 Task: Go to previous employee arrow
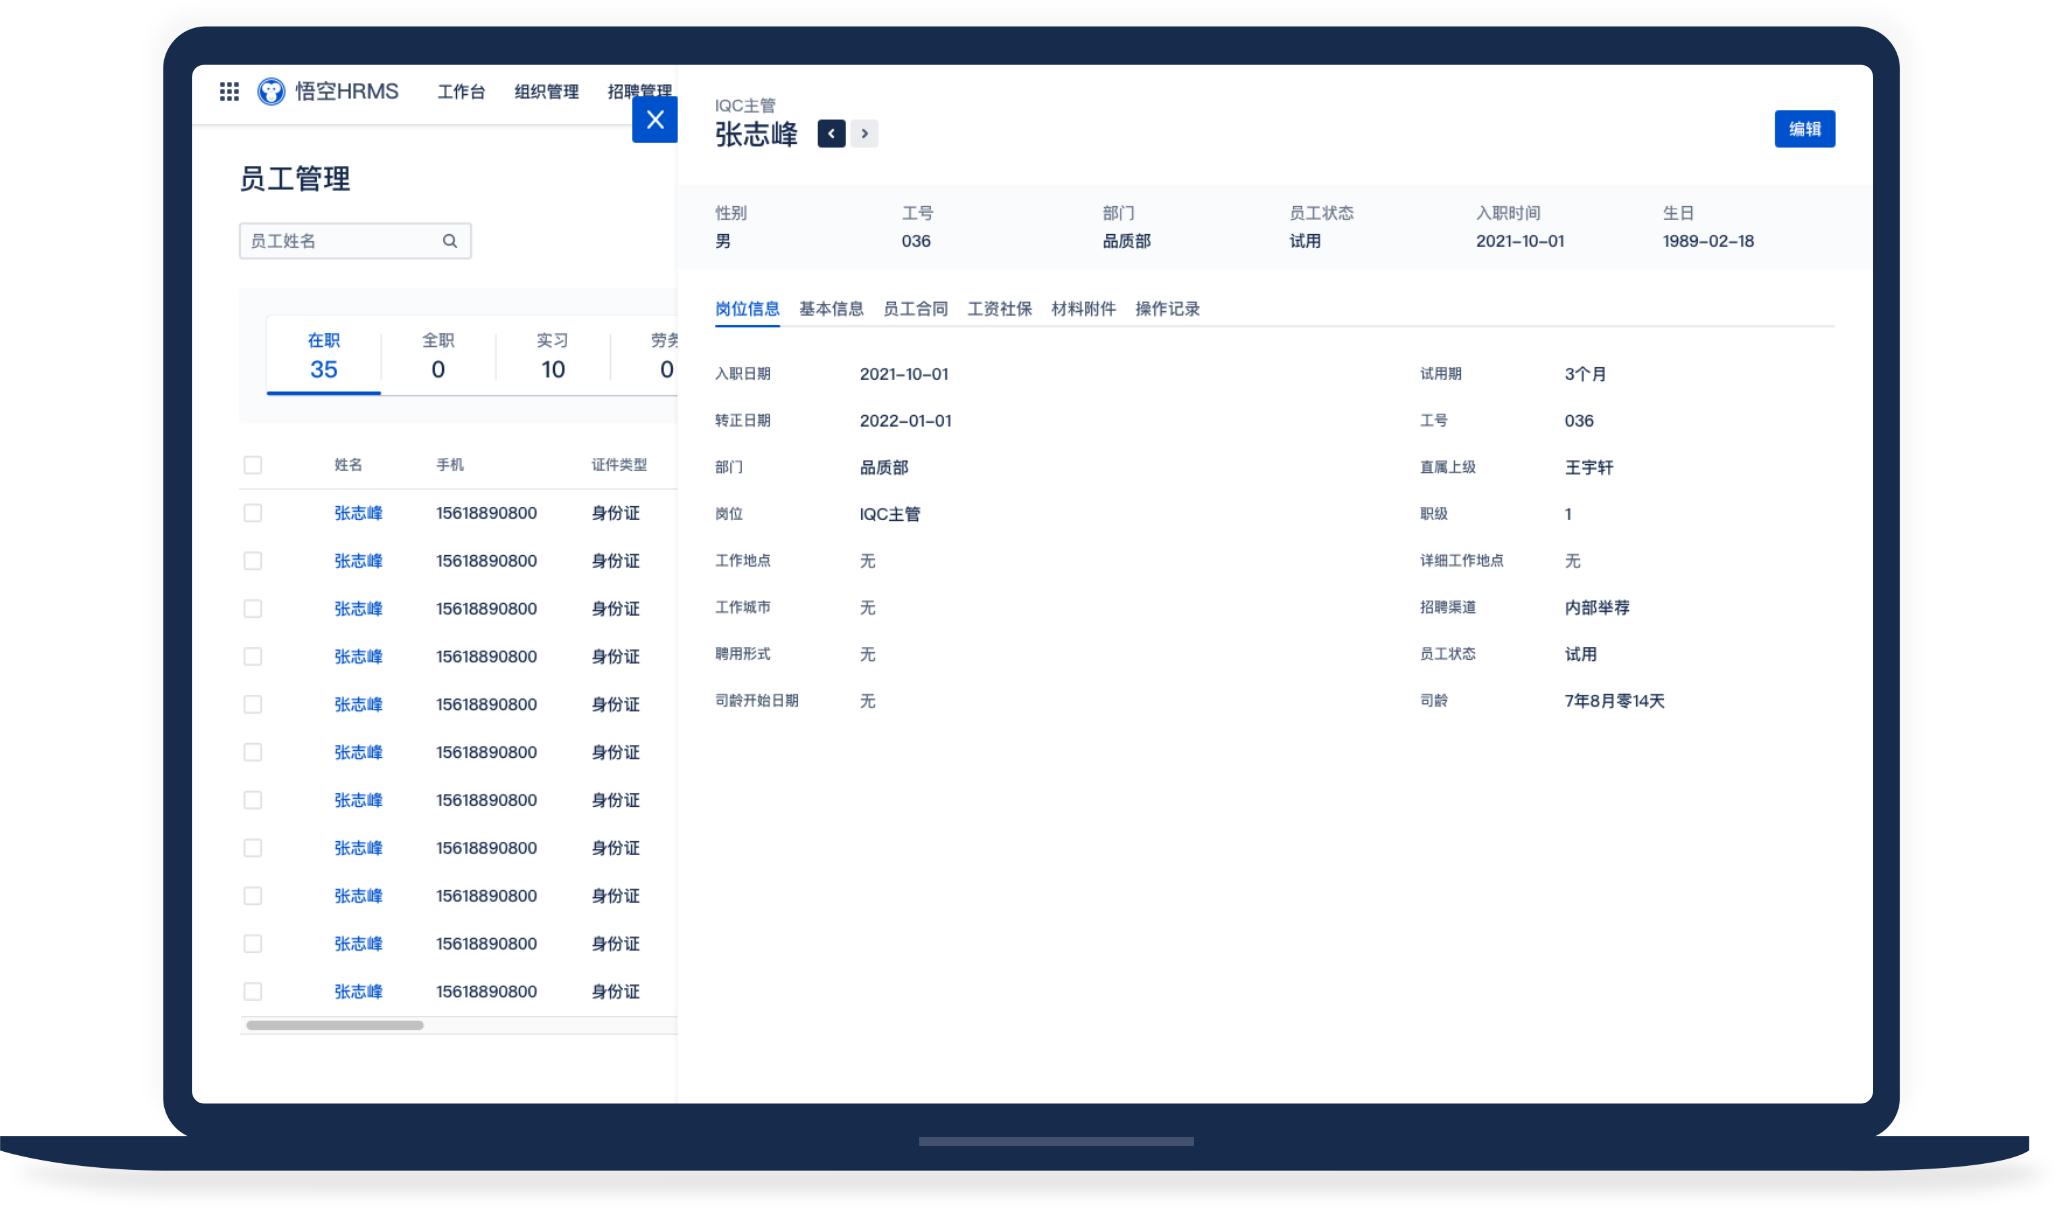coord(831,134)
